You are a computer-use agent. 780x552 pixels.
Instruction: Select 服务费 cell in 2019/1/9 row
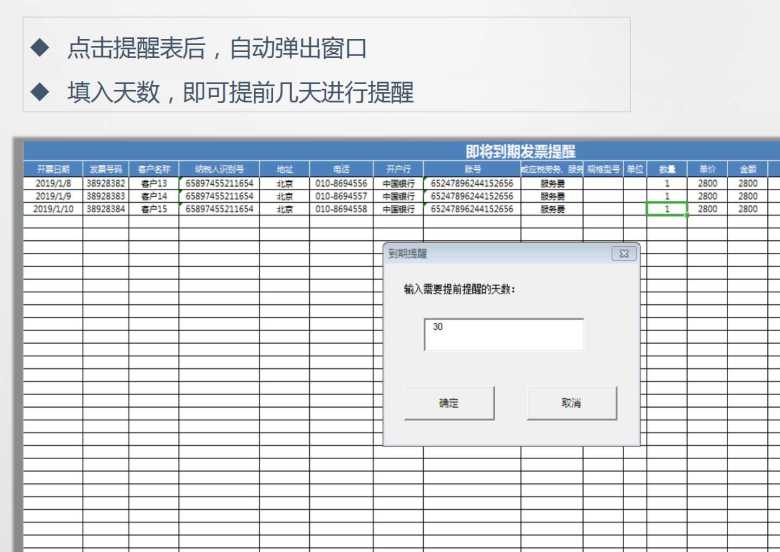(552, 196)
